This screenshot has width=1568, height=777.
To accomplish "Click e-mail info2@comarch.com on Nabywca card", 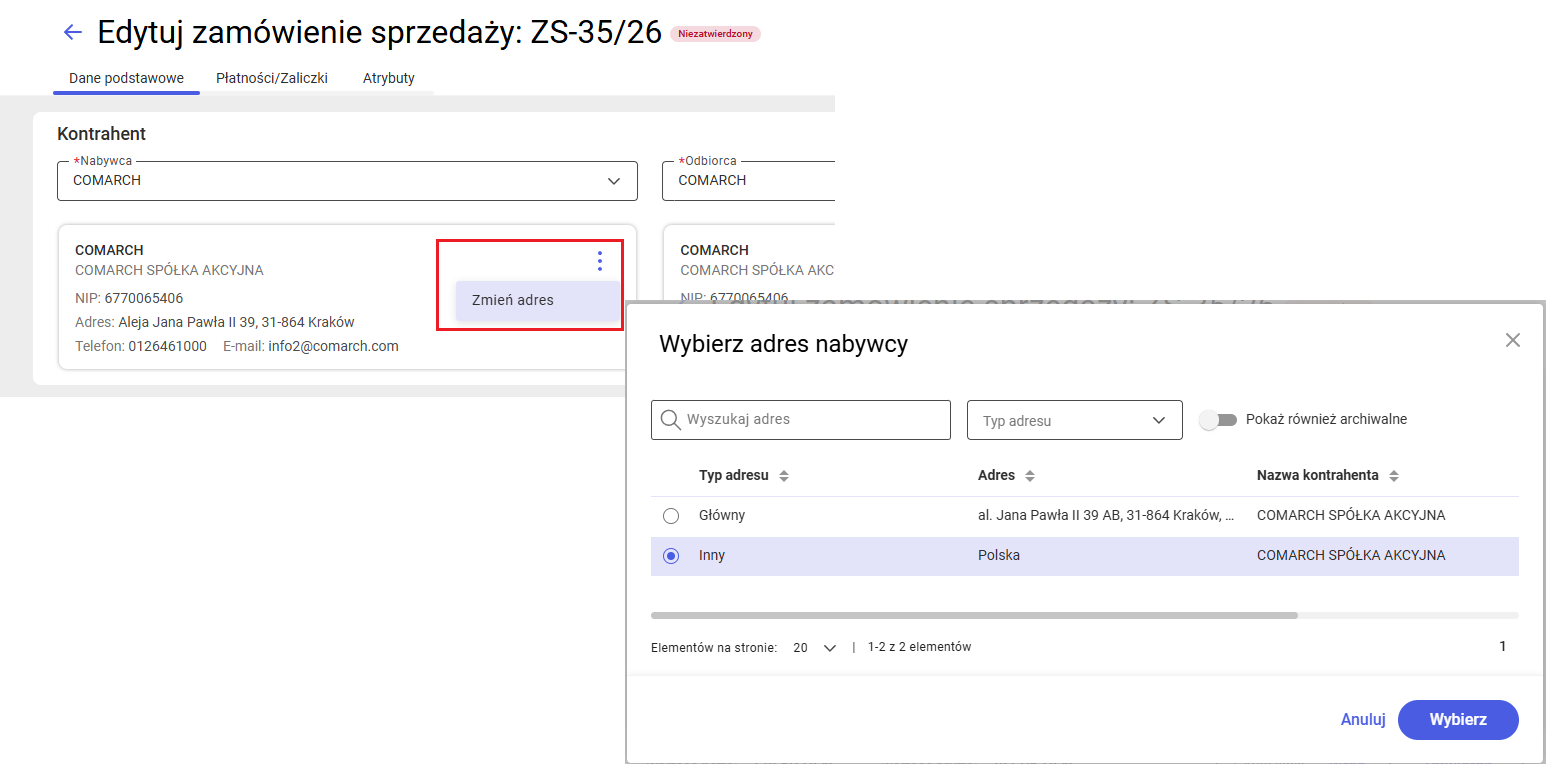I will coord(311,346).
